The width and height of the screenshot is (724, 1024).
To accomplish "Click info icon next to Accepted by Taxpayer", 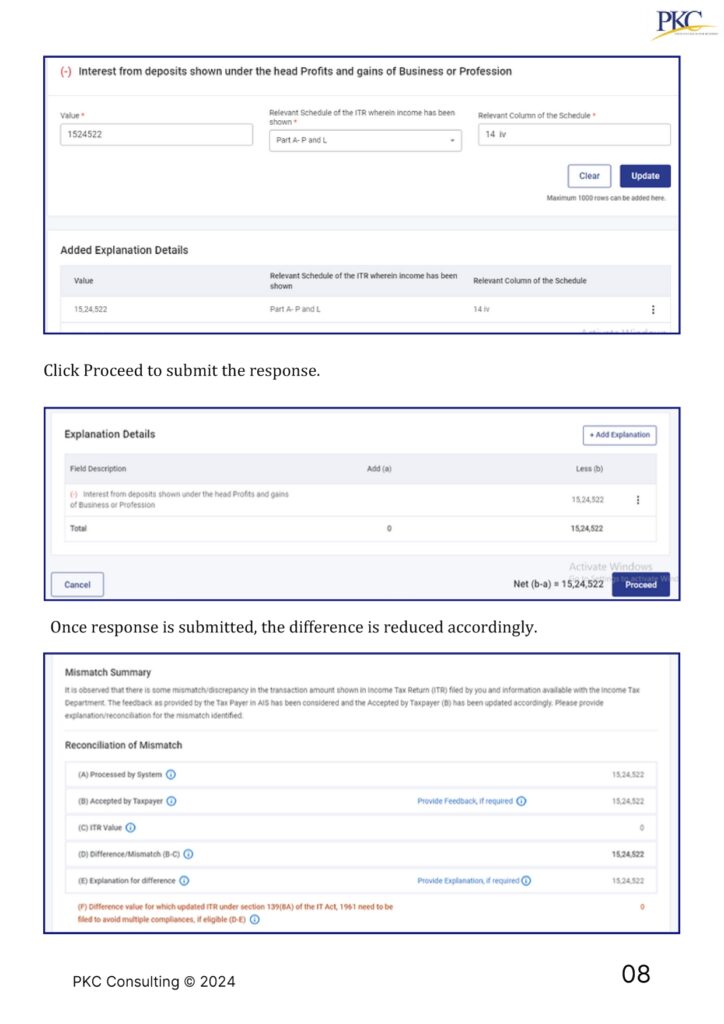I will click(172, 801).
